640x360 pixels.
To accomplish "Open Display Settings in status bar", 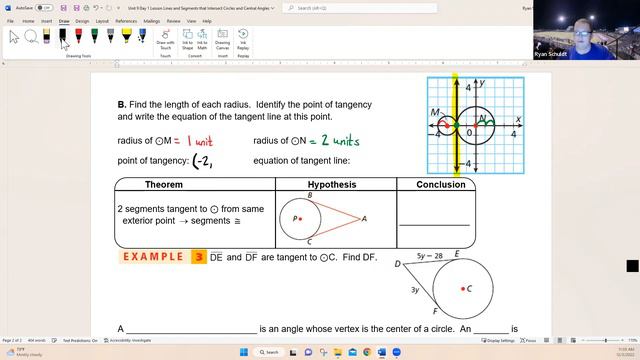I will [498, 340].
